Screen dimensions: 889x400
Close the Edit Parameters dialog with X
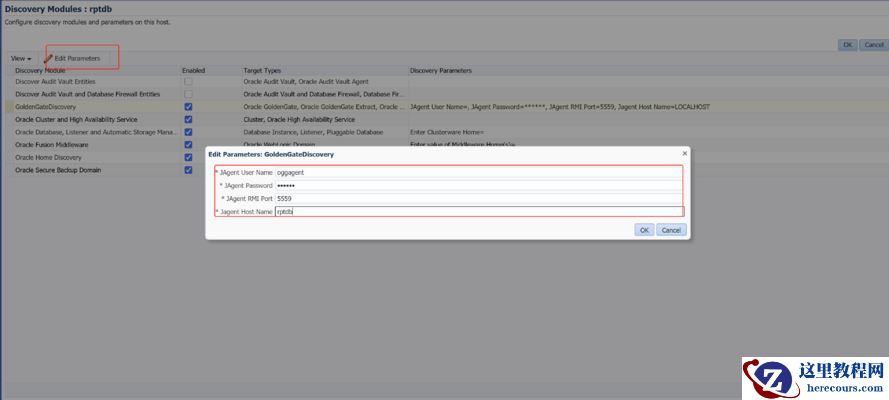click(x=684, y=153)
